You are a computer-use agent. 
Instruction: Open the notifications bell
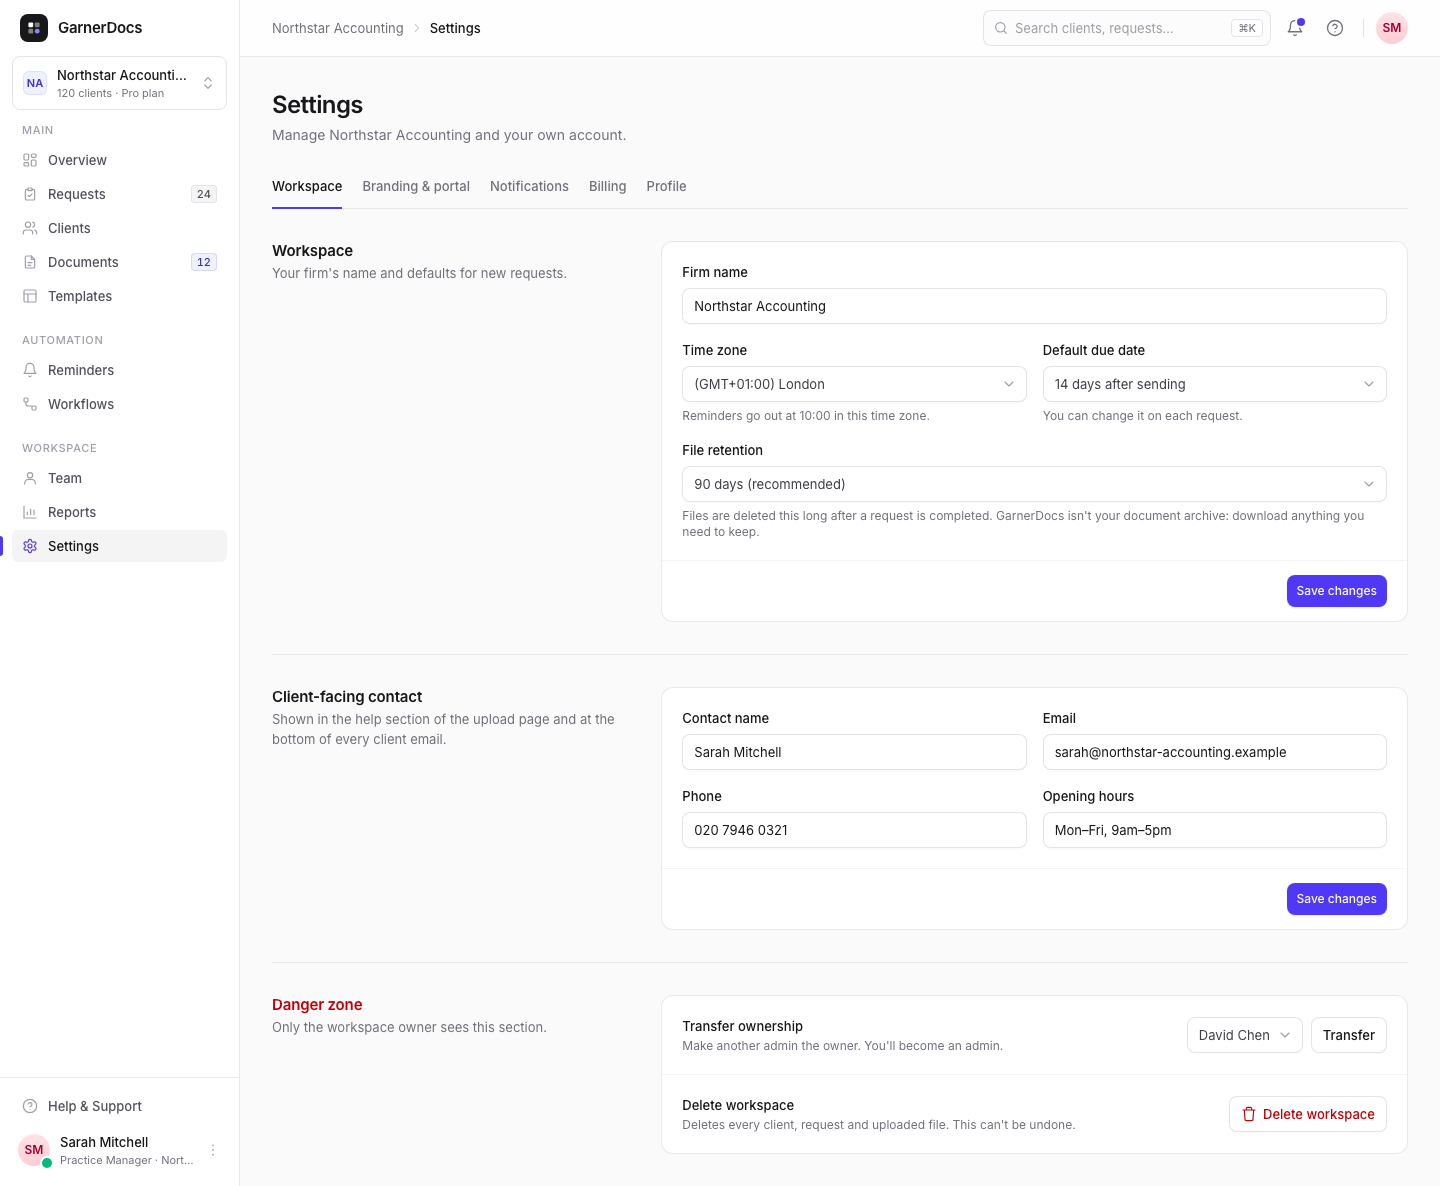[1295, 28]
